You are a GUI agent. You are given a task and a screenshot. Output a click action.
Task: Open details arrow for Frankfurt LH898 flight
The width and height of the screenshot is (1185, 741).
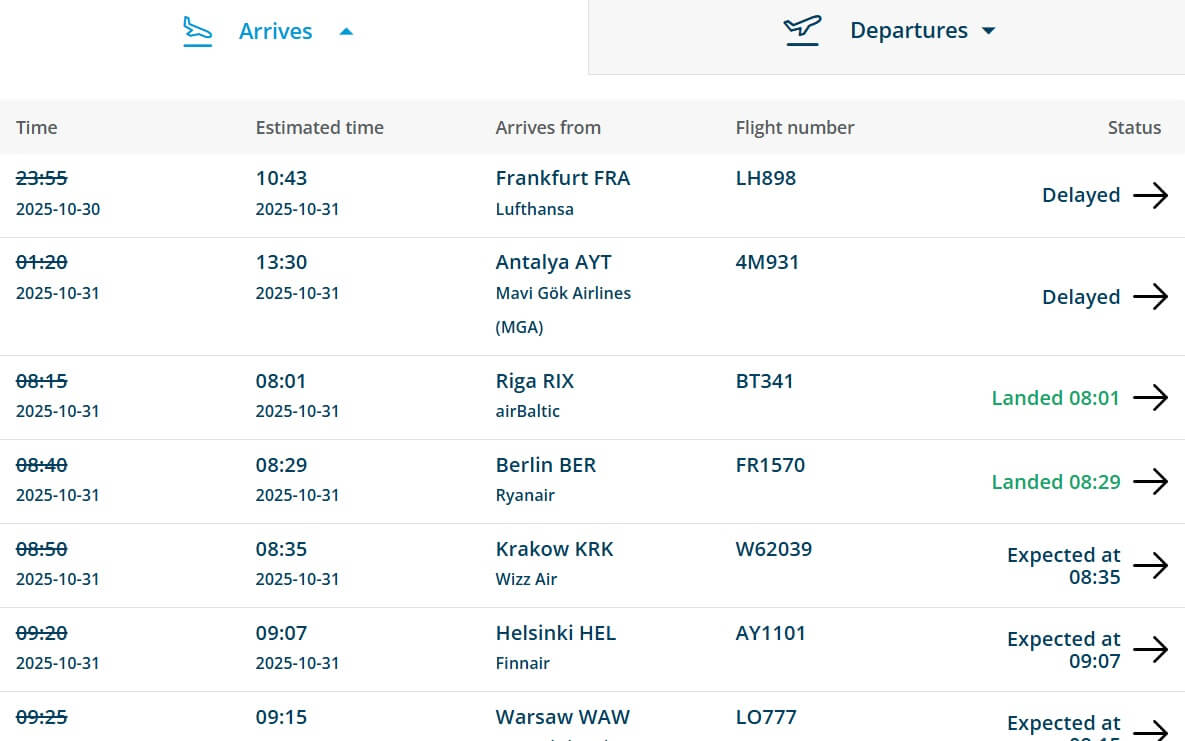tap(1150, 195)
